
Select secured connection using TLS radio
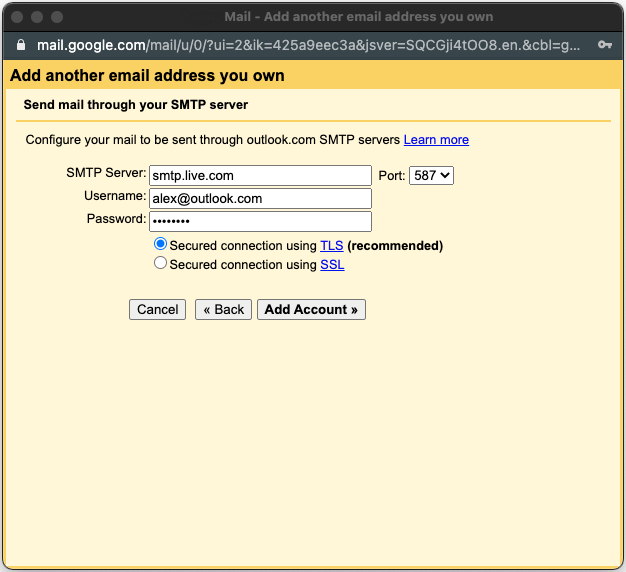click(160, 244)
